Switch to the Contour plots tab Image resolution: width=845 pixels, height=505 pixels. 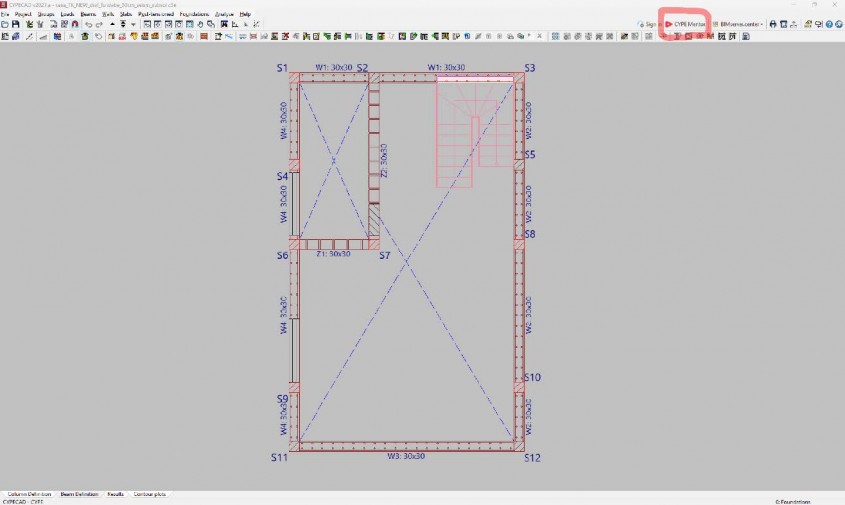point(150,494)
